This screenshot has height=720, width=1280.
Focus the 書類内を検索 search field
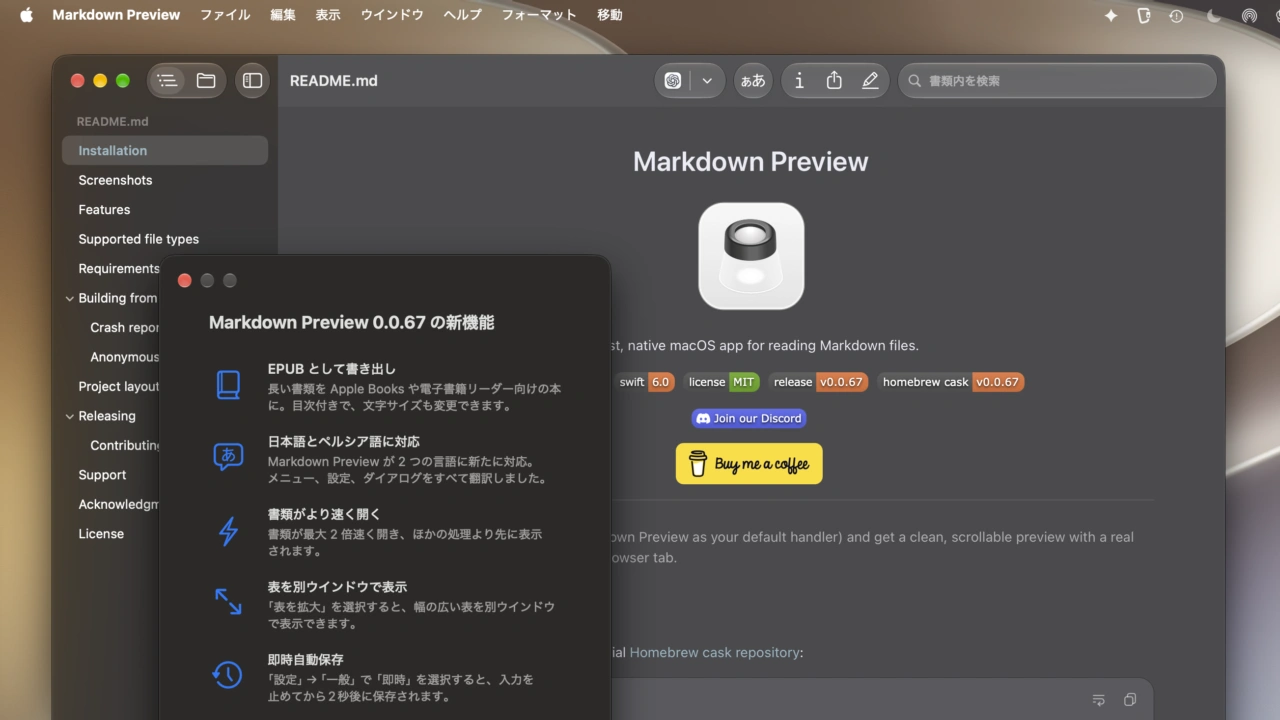[x=1058, y=81]
